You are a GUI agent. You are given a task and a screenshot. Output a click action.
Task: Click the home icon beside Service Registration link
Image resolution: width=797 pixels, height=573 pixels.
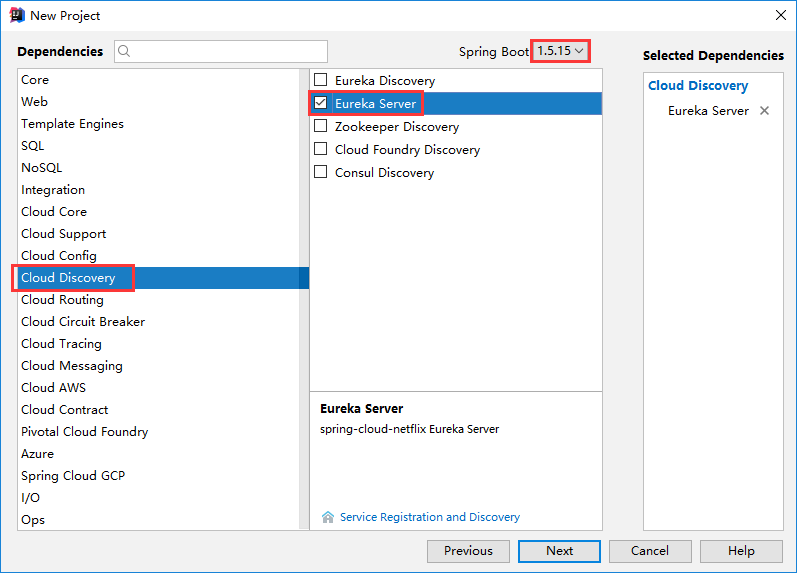[328, 517]
